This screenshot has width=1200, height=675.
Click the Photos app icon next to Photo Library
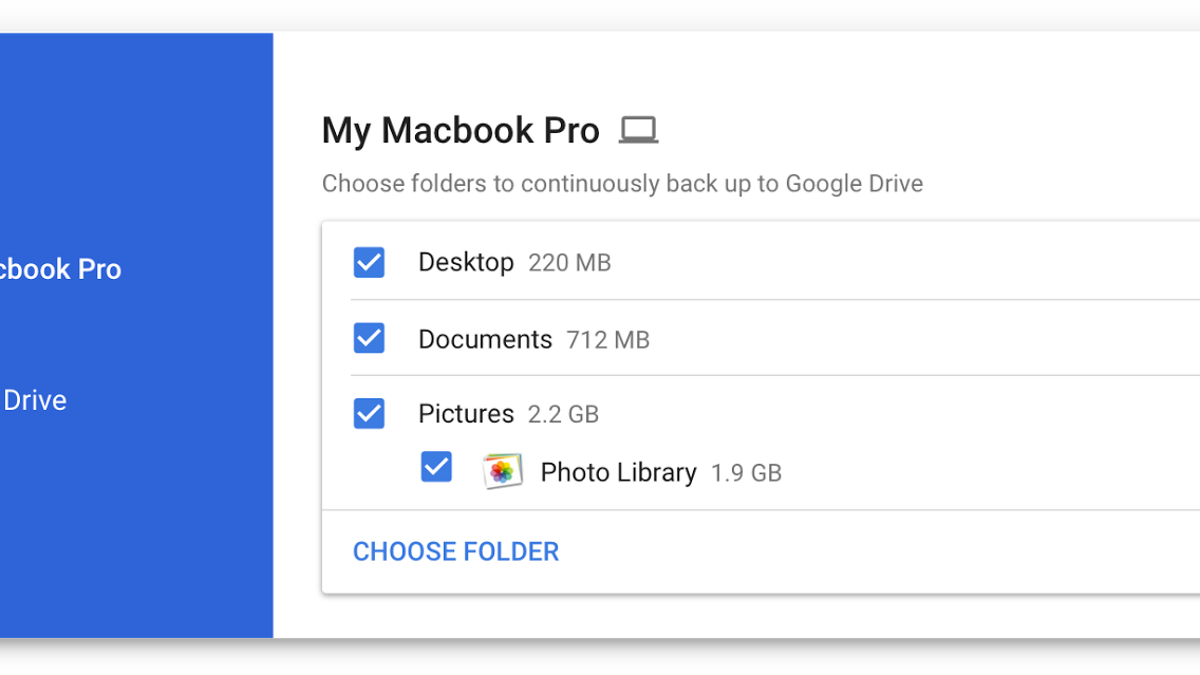(x=502, y=471)
